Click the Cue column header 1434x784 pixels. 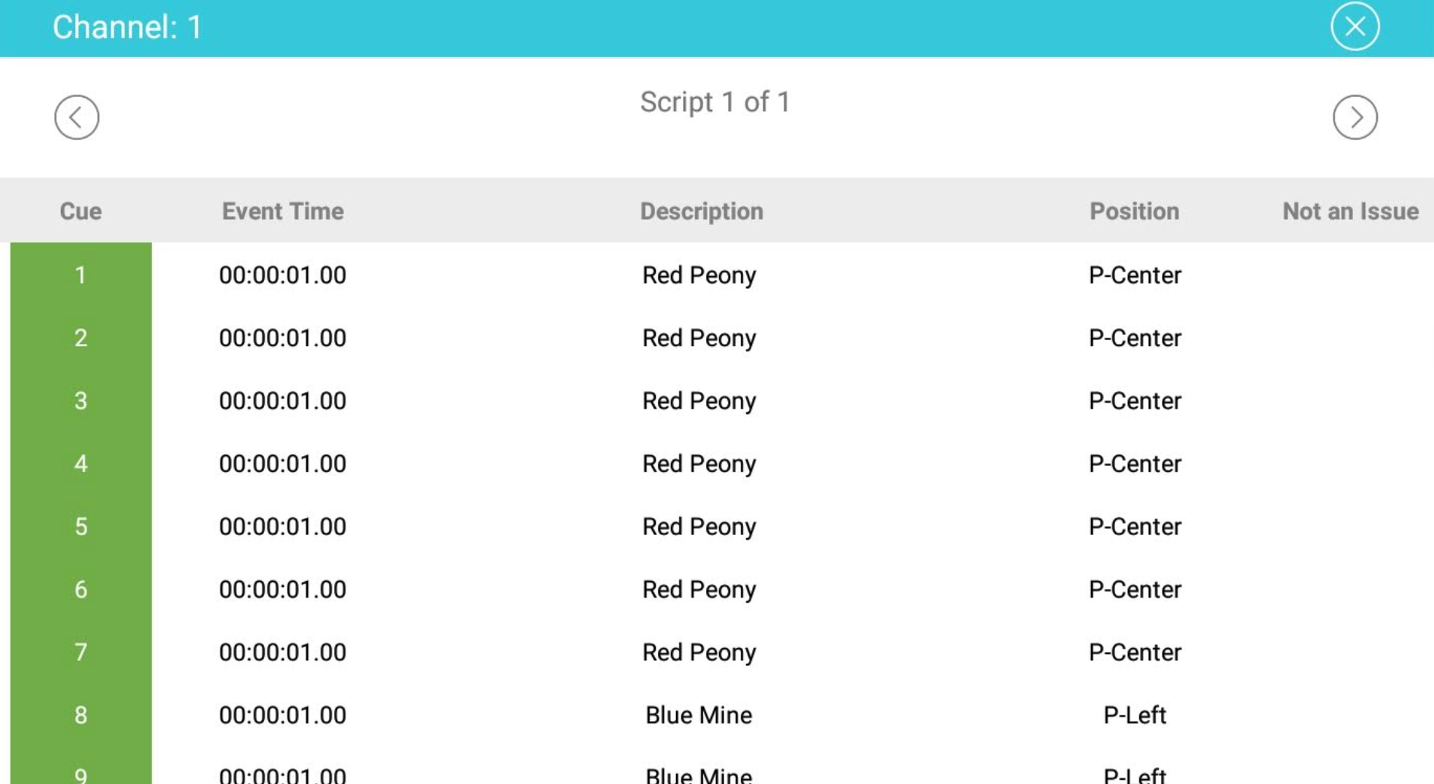81,211
